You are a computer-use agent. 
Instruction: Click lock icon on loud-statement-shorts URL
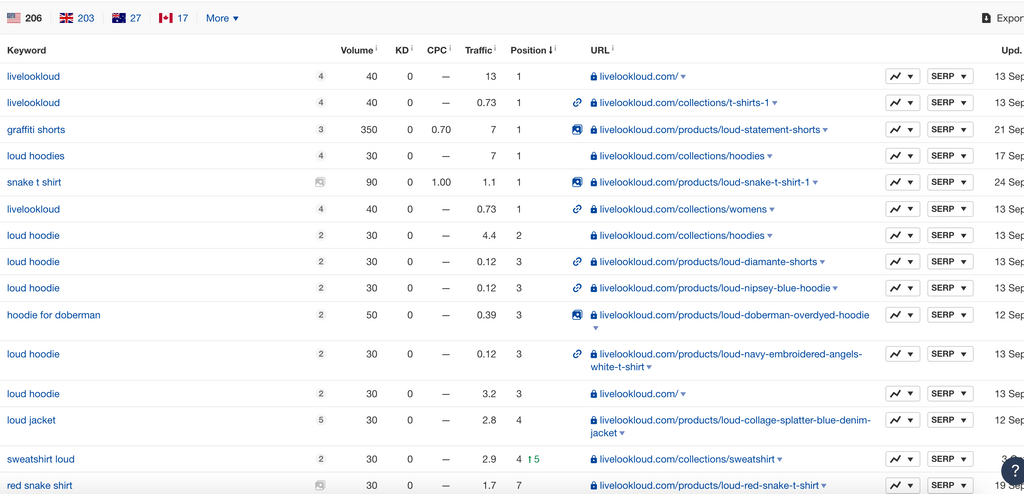(x=594, y=130)
